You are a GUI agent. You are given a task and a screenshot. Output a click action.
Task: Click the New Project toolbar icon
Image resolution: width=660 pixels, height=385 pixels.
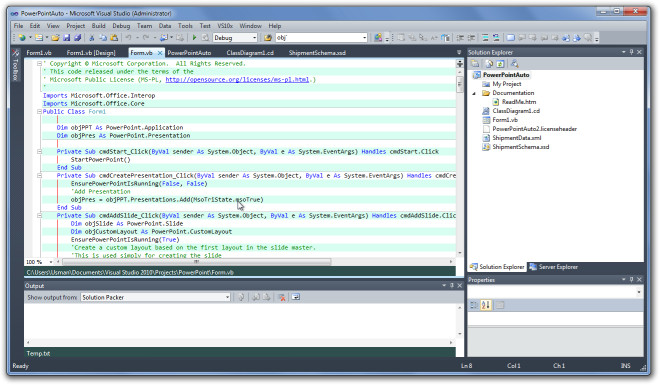click(x=22, y=38)
